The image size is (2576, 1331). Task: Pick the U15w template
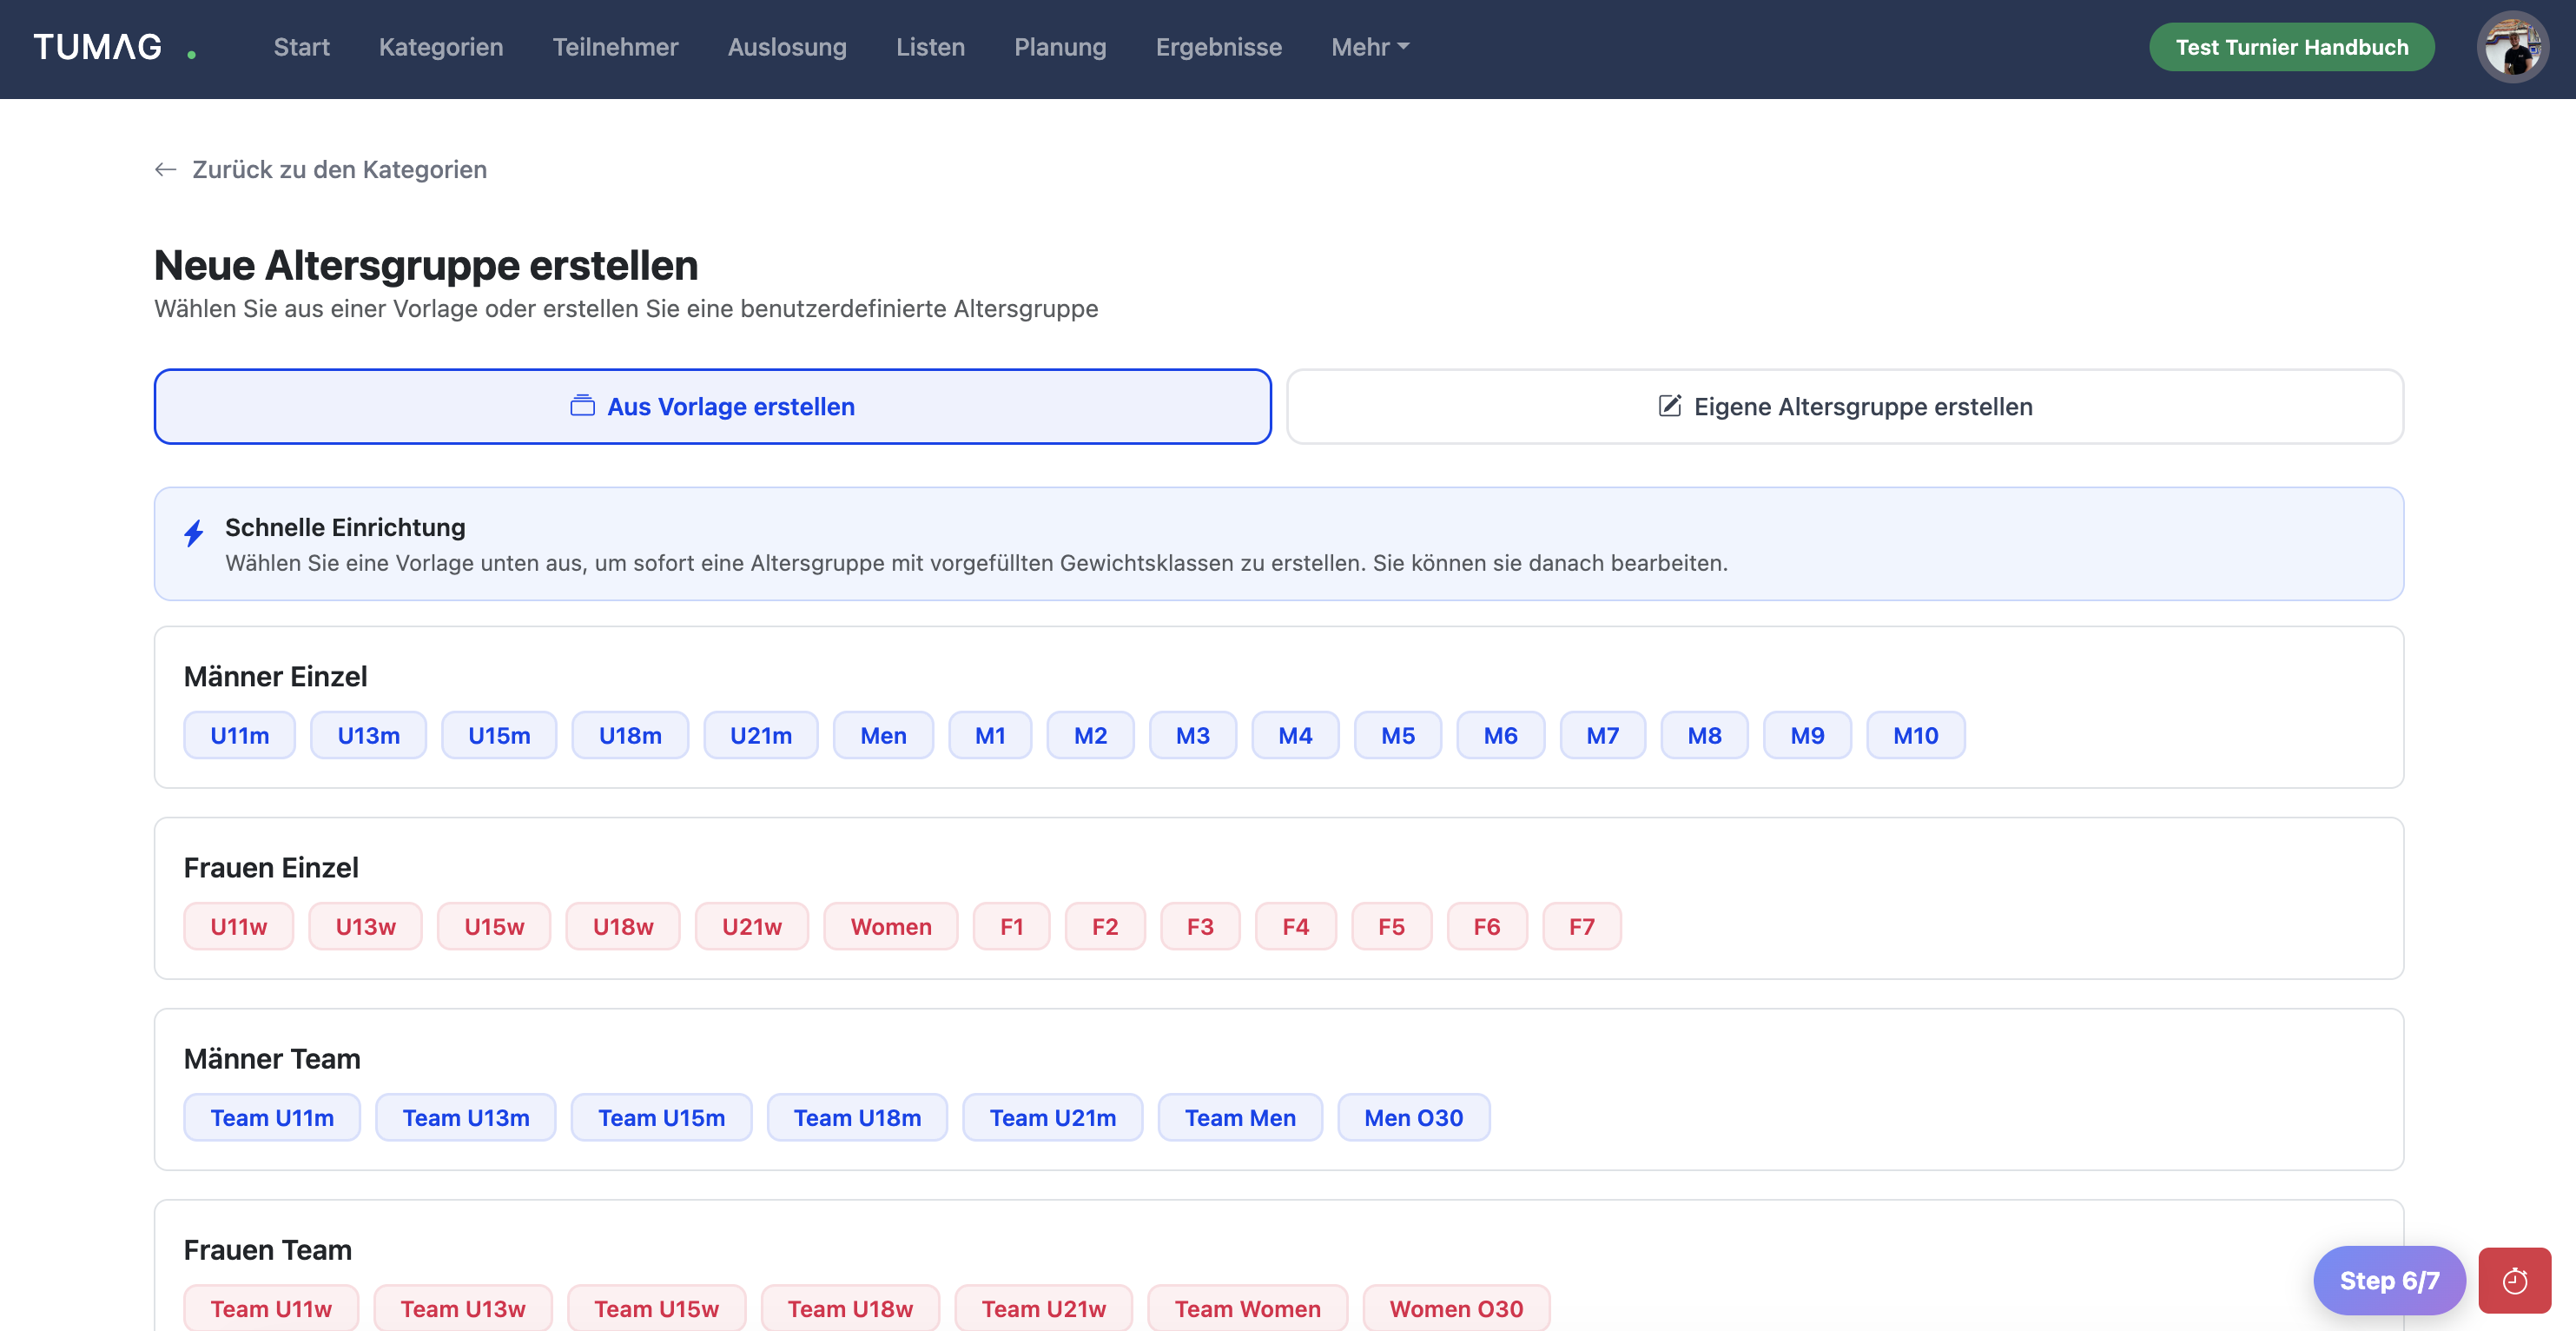click(x=494, y=926)
